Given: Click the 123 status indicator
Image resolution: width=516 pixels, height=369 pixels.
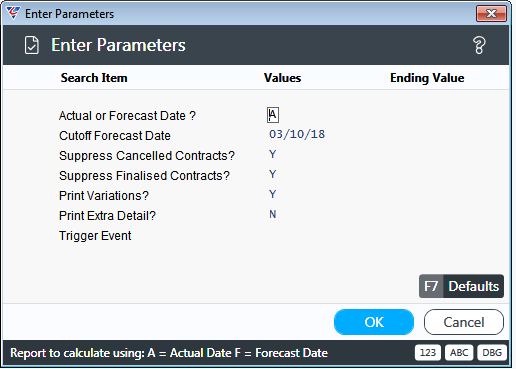Looking at the screenshot, I should pyautogui.click(x=428, y=353).
